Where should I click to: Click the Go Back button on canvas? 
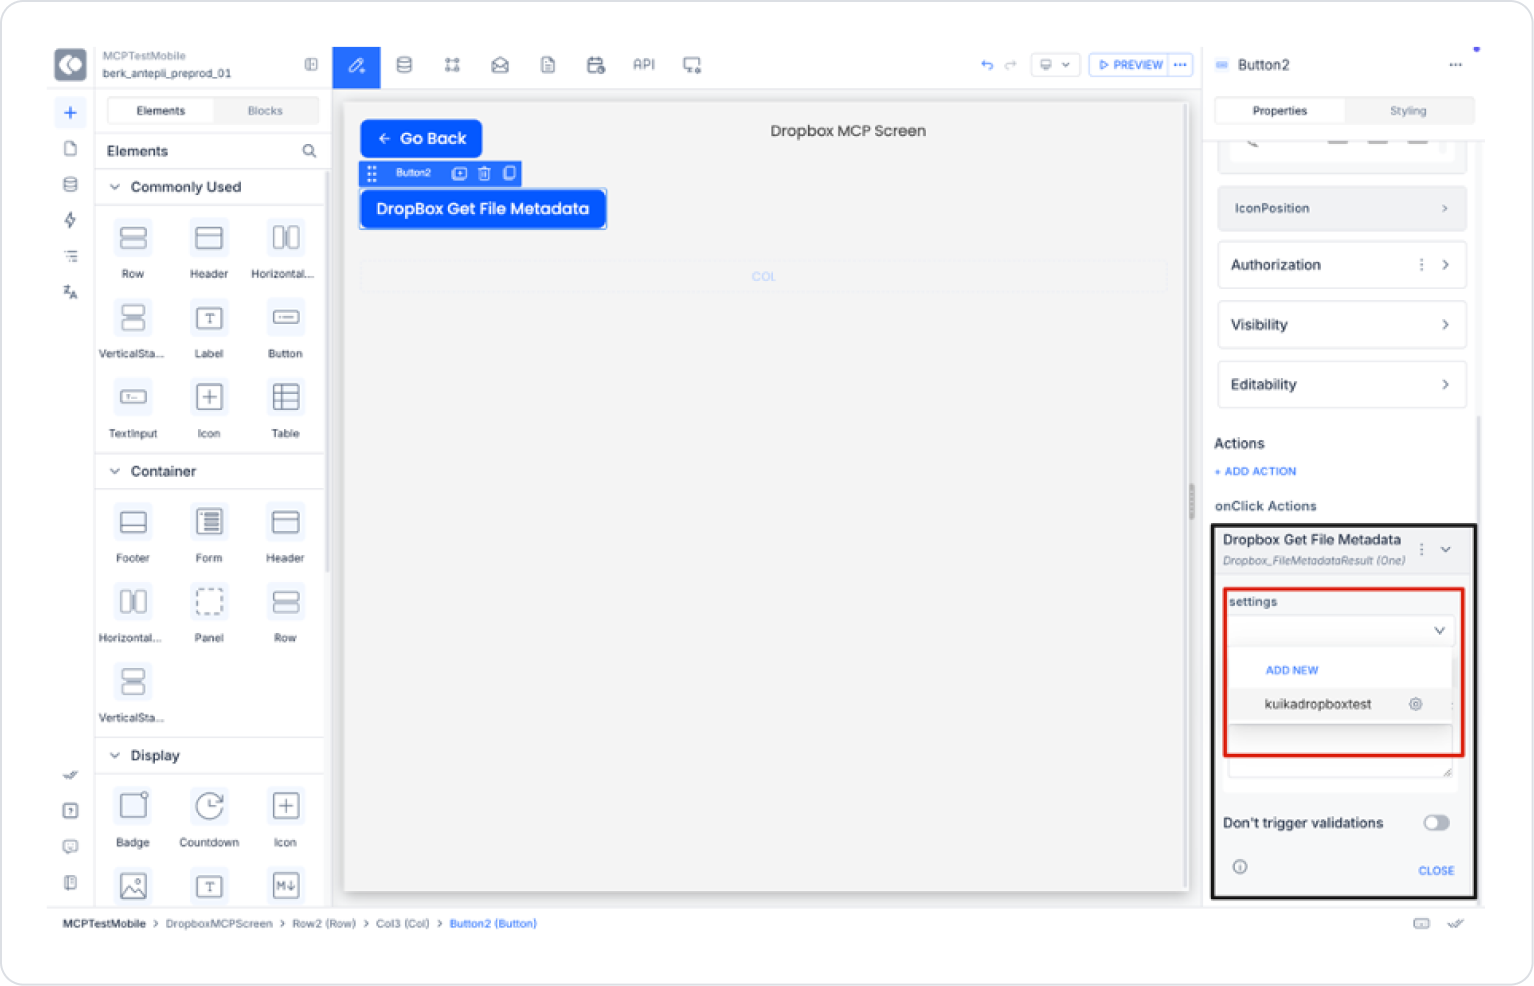click(421, 139)
